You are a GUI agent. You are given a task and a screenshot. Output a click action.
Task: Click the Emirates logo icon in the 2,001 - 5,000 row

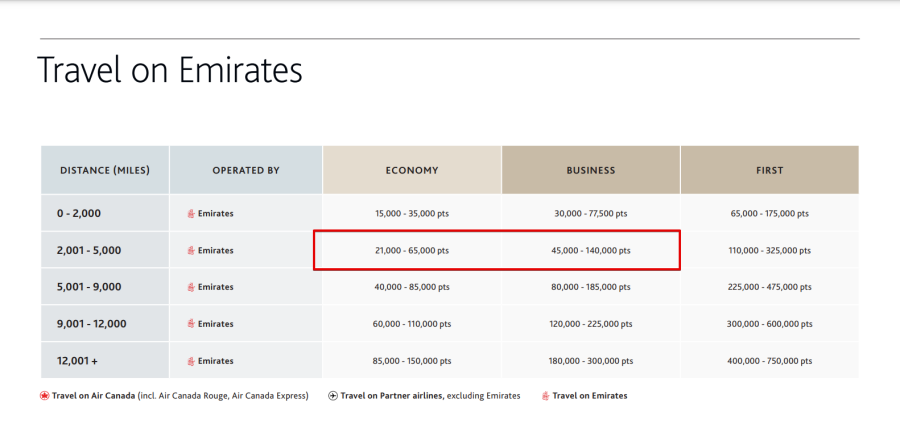(192, 250)
